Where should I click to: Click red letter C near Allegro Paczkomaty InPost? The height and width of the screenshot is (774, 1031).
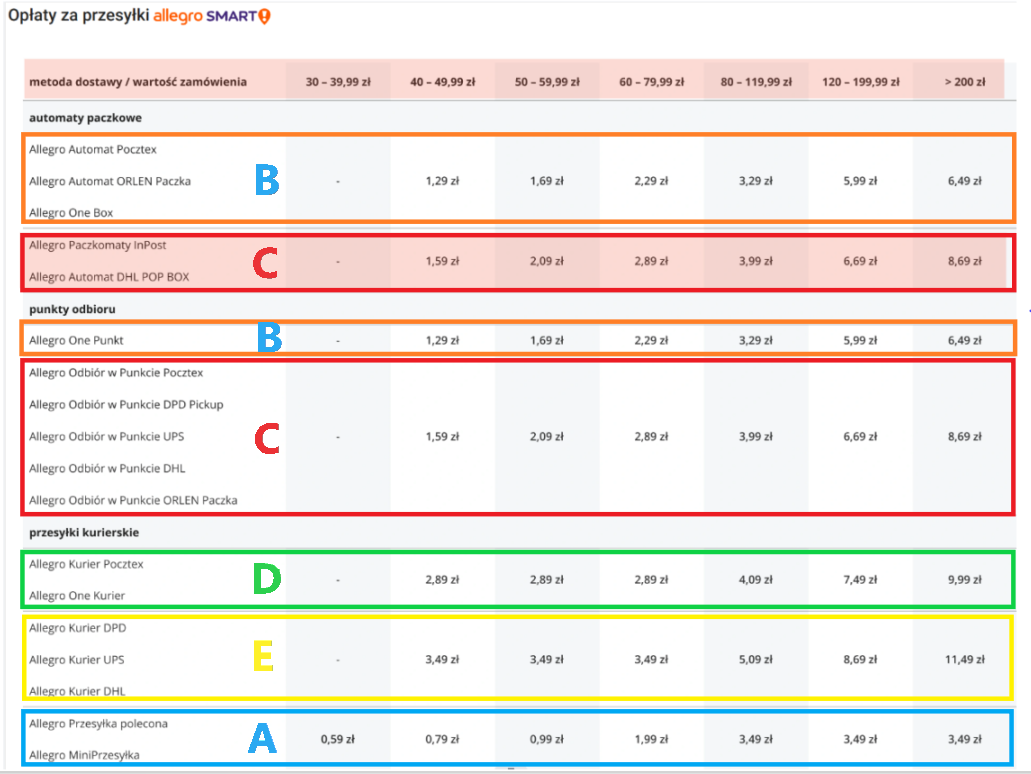[x=265, y=261]
